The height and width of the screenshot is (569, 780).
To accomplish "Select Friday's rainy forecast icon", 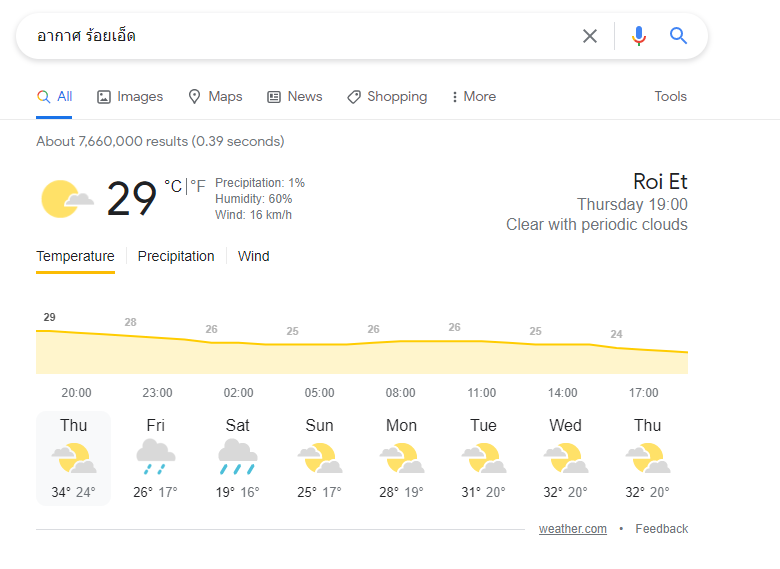I will (x=156, y=457).
